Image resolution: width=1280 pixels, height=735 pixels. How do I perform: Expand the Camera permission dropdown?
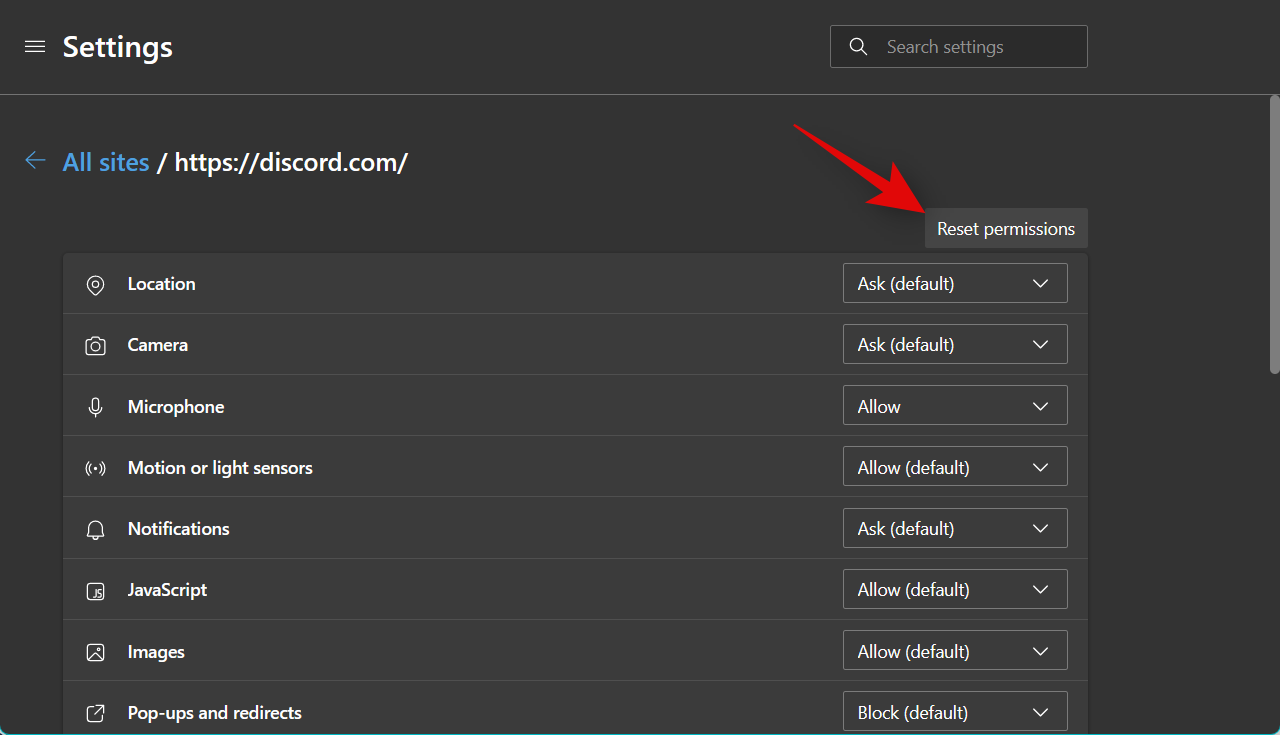point(955,344)
